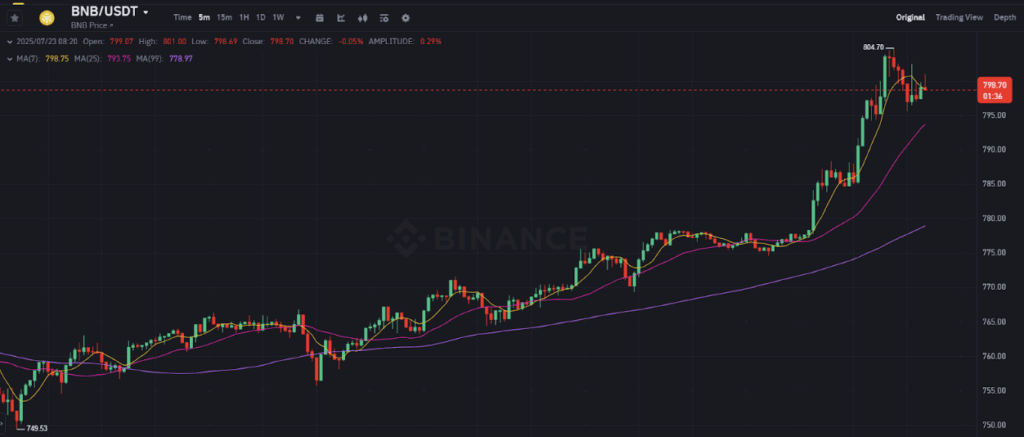Change chart type via the candlestick icon
Viewport: 1024px width, 437px height.
pos(361,18)
